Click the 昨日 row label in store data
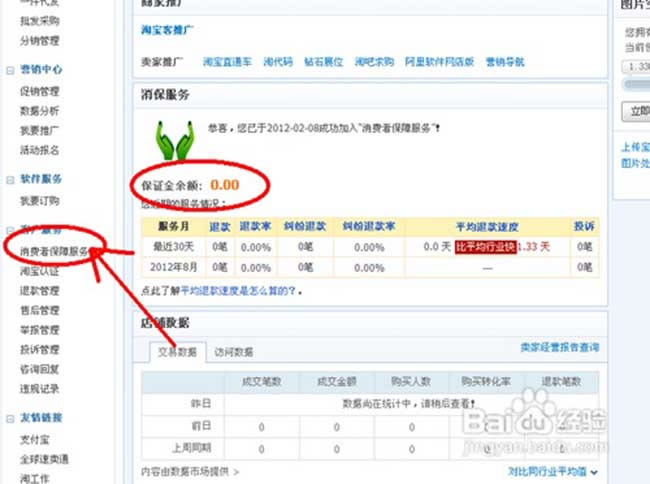Viewport: 650px width, 484px height. click(x=201, y=403)
